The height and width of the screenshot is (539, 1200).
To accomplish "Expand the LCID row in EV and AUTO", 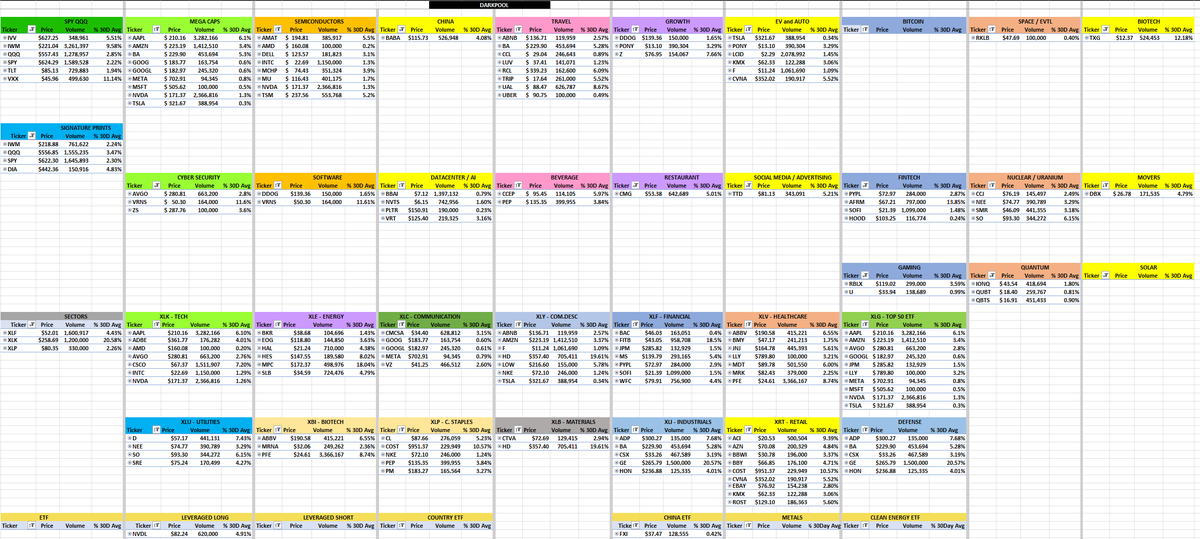I will 730,54.
